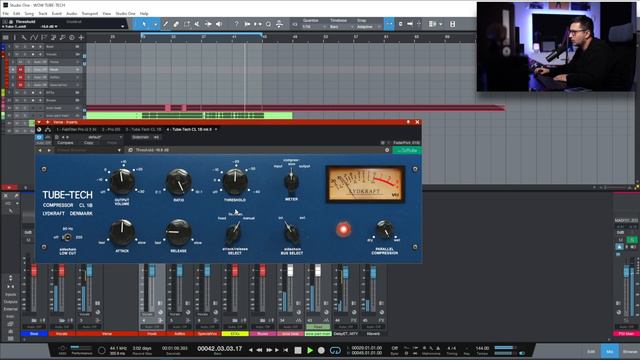Screen dimensions: 640x360
Task: Click the Add Track plus icon
Action: pyautogui.click(x=81, y=38)
